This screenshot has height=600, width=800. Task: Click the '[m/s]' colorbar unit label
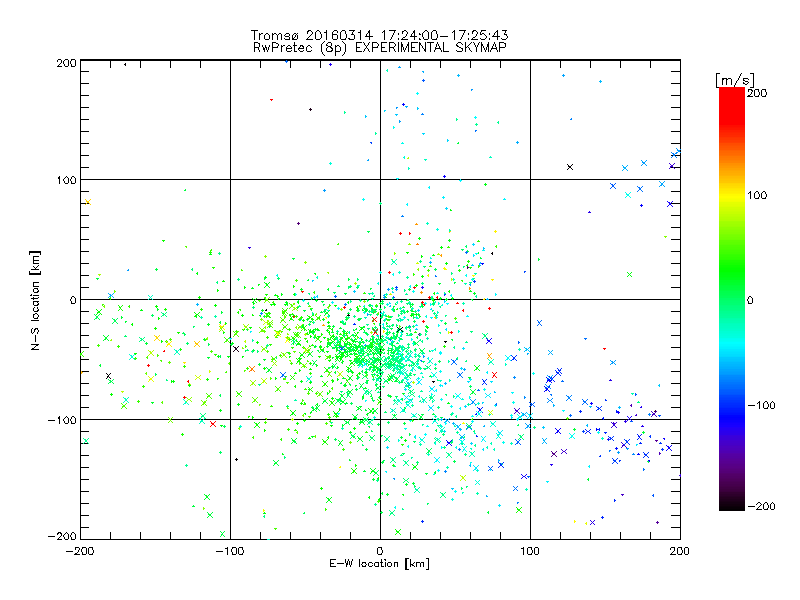(735, 80)
